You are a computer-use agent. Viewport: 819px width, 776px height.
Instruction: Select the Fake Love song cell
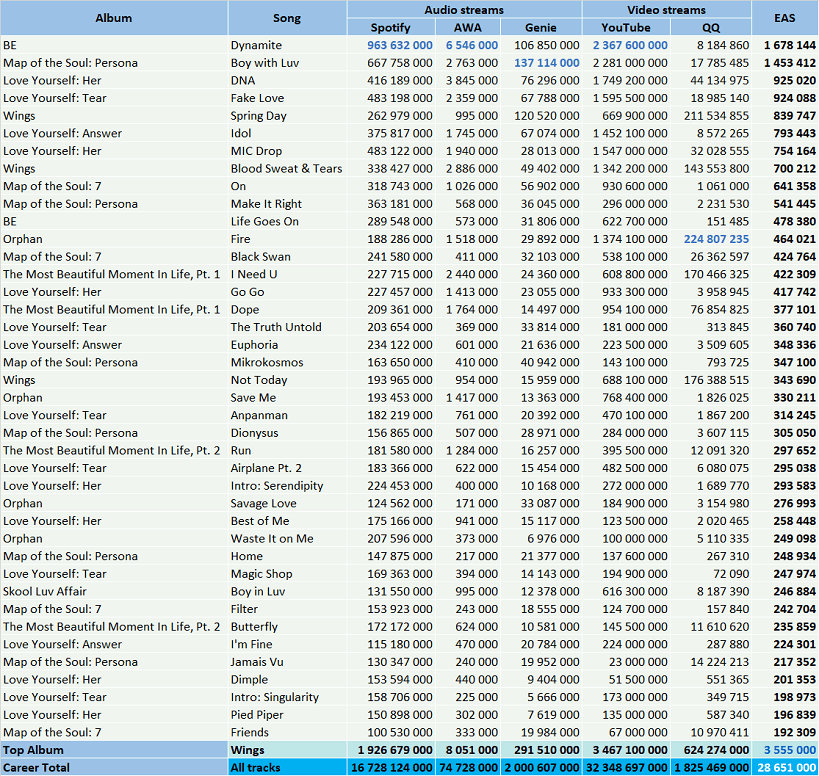(287, 98)
